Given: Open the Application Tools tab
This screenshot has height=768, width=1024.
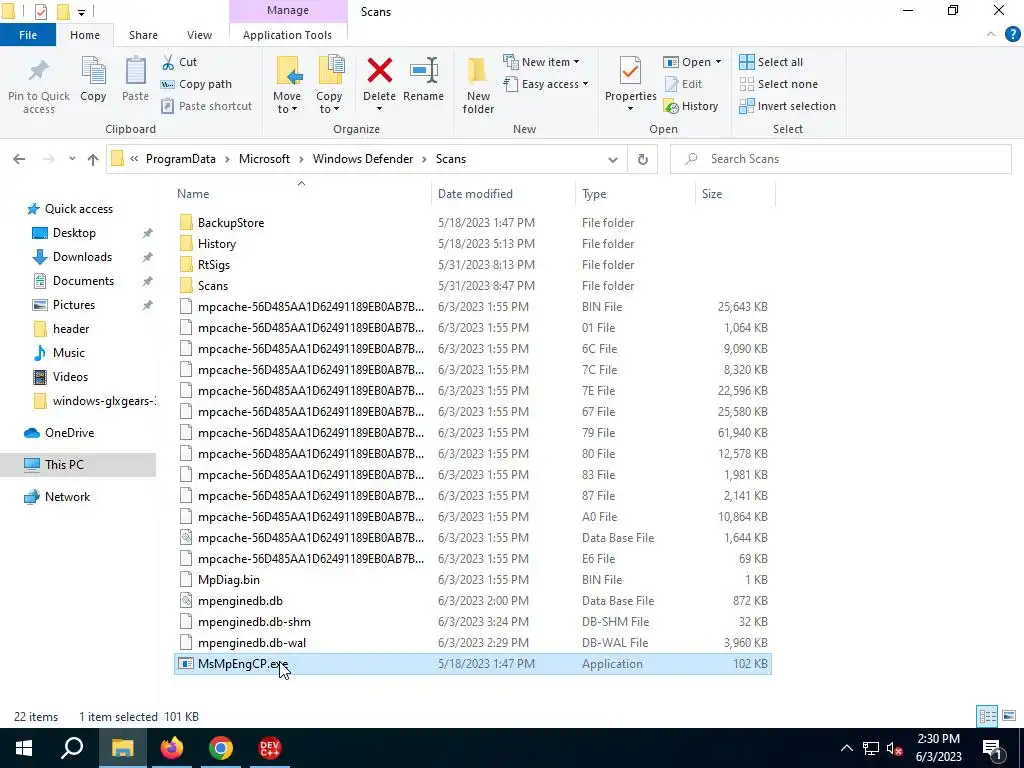Looking at the screenshot, I should click(x=287, y=35).
